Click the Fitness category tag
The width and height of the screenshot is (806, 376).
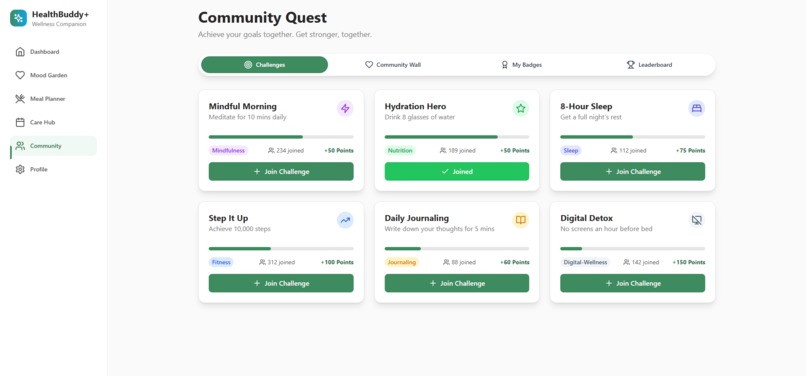(x=221, y=262)
